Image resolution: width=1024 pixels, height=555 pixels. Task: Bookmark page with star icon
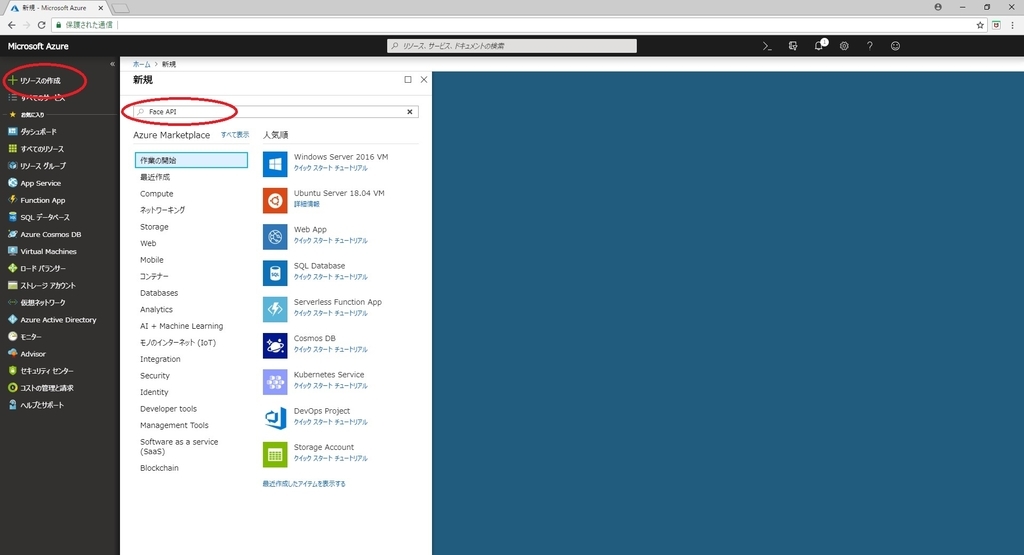980,25
